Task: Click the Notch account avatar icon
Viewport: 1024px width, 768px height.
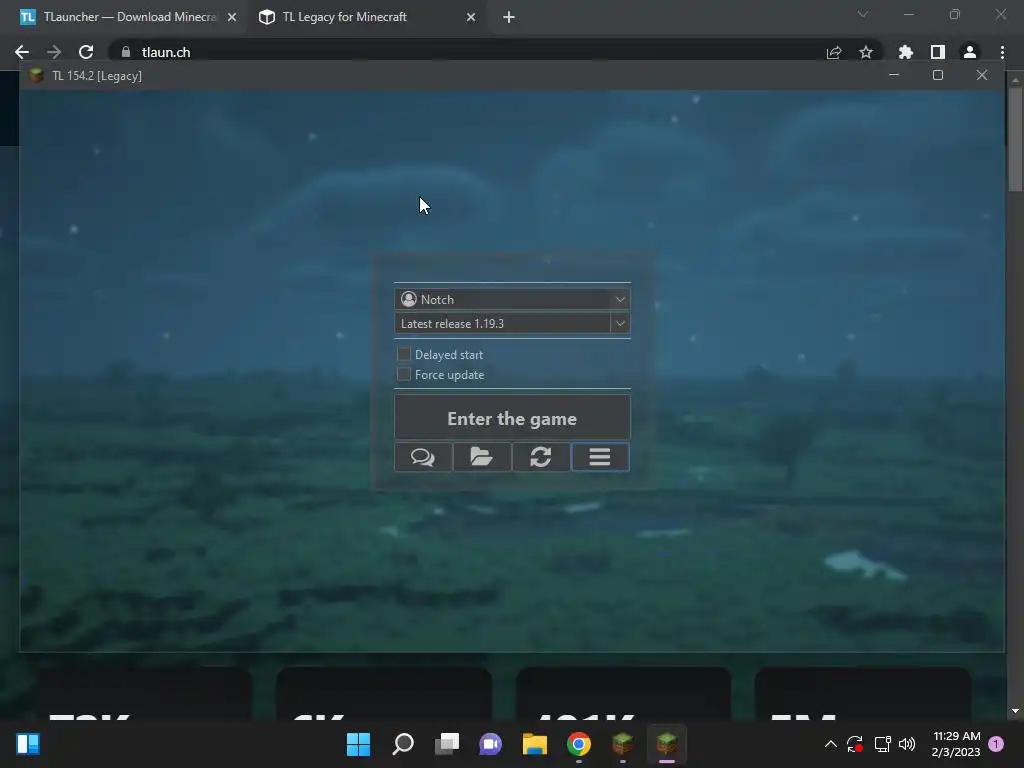Action: coord(409,299)
